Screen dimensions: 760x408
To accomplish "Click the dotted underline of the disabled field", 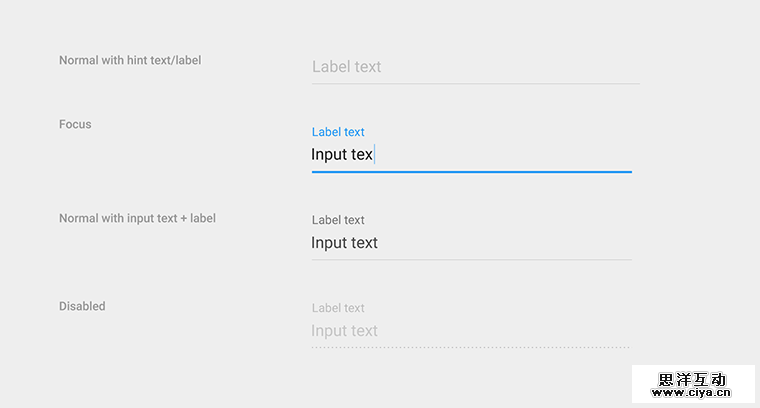I will (471, 347).
